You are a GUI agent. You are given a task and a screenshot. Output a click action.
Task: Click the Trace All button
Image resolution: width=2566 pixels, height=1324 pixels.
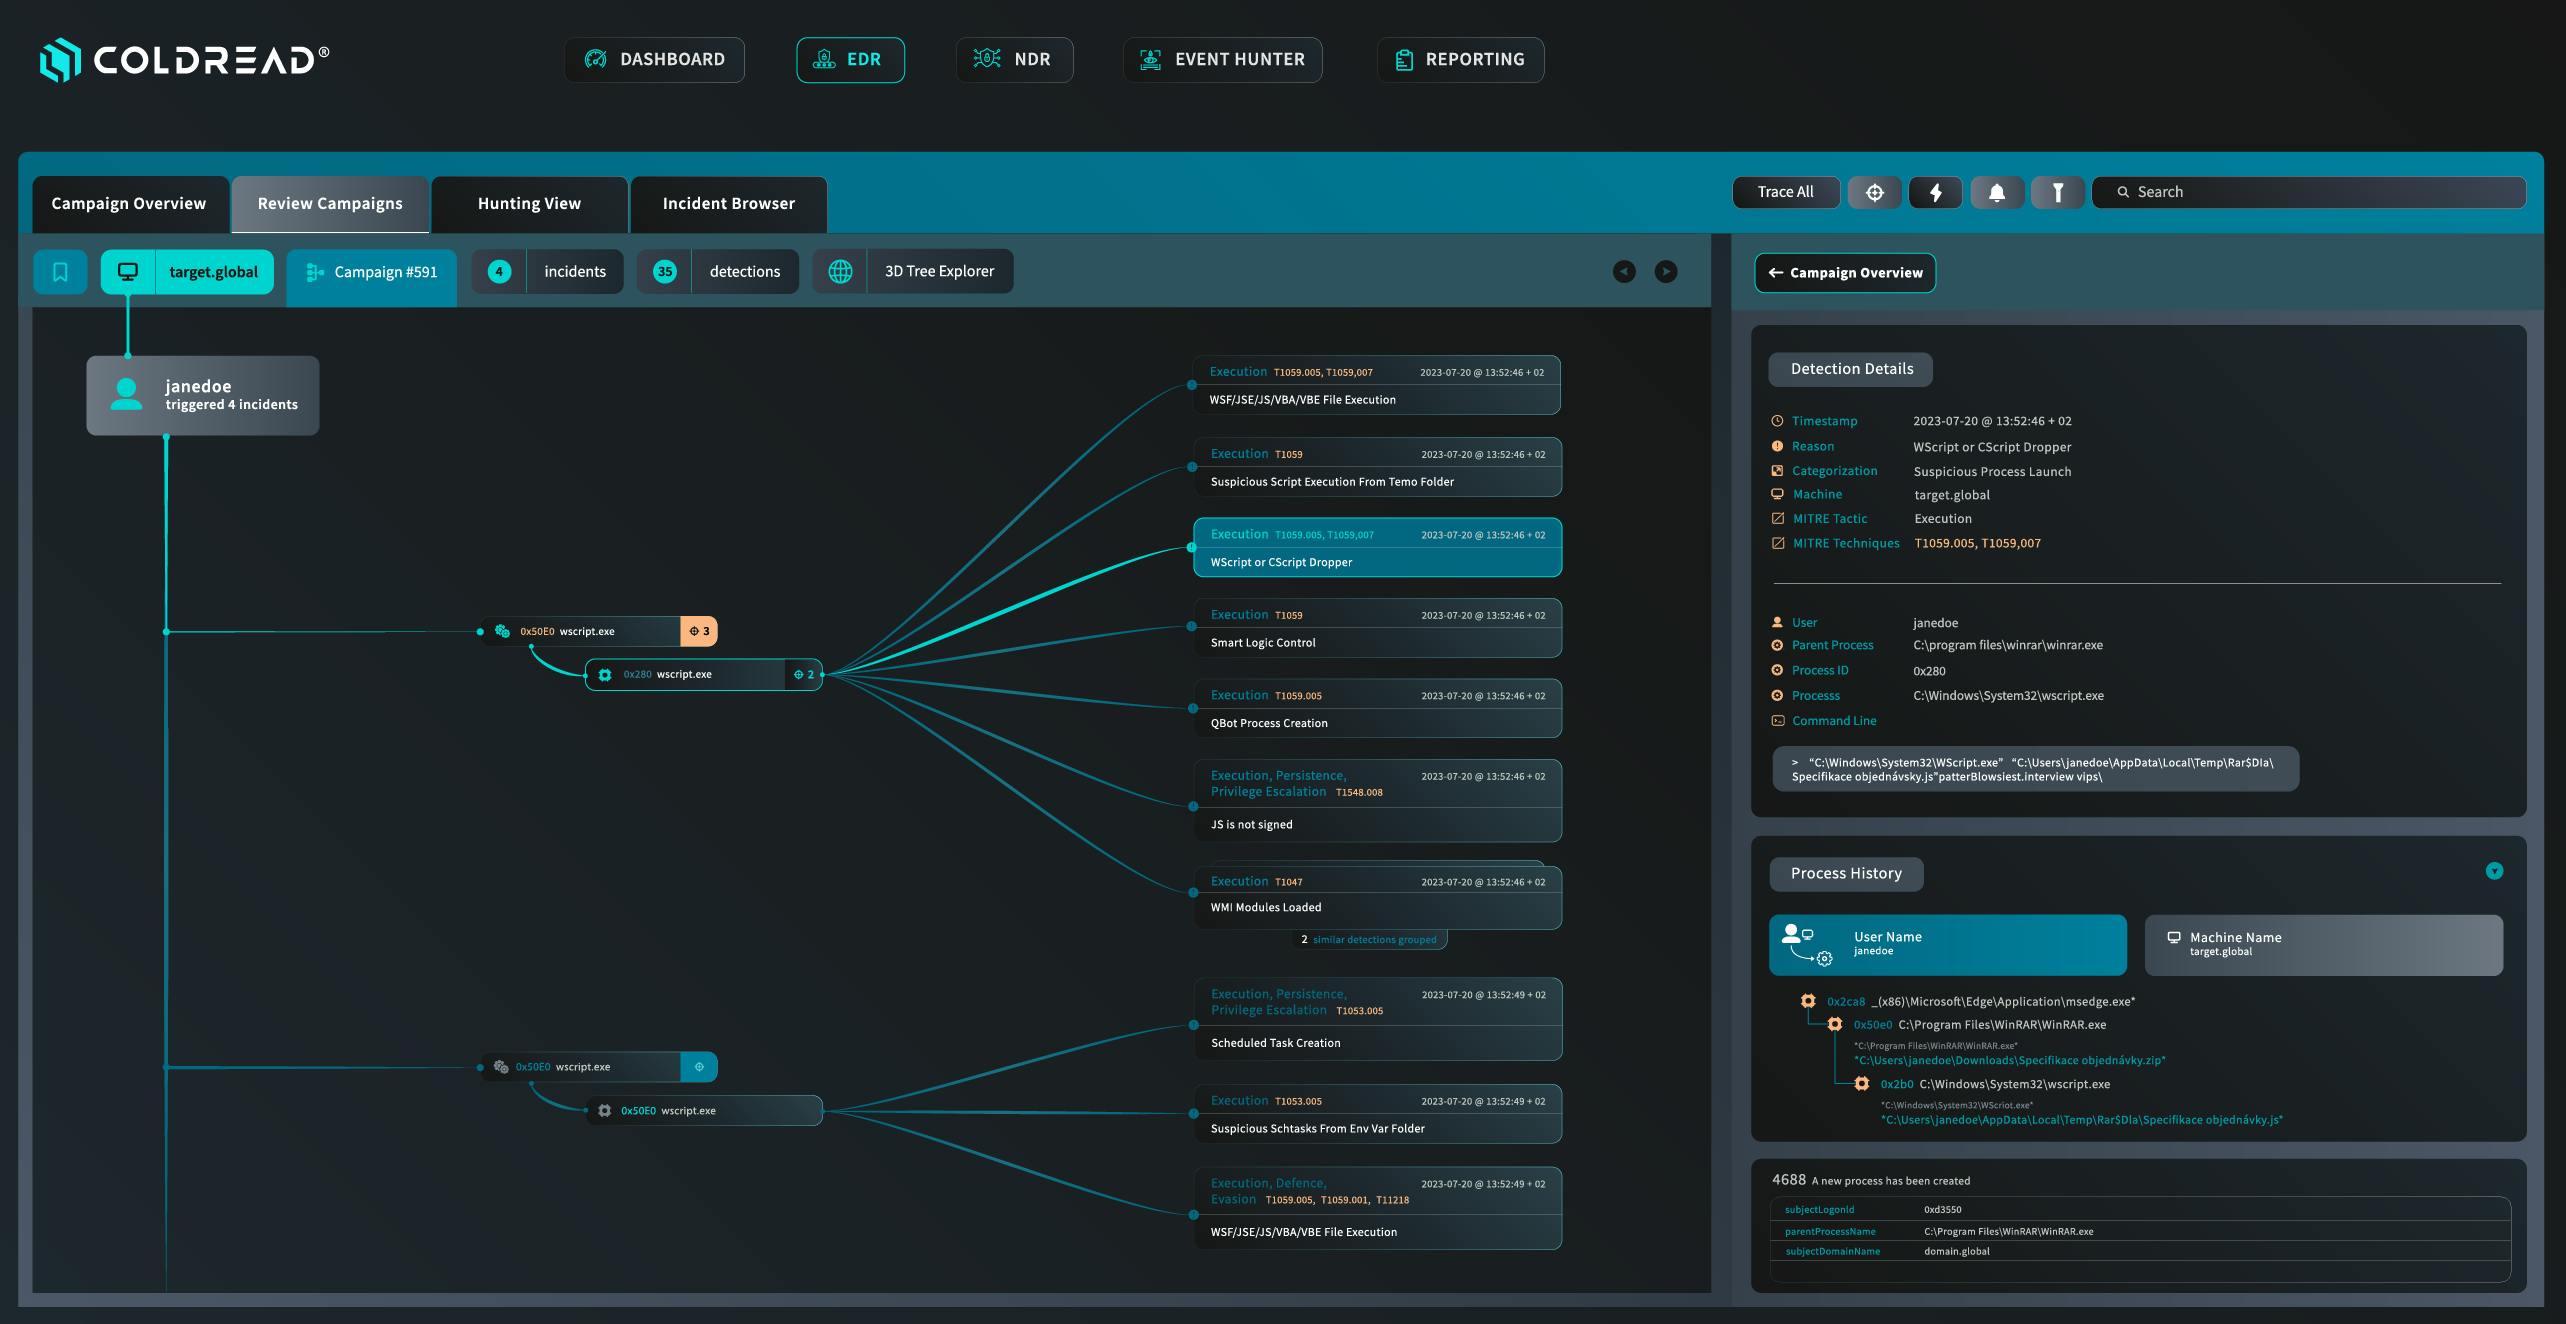point(1785,192)
